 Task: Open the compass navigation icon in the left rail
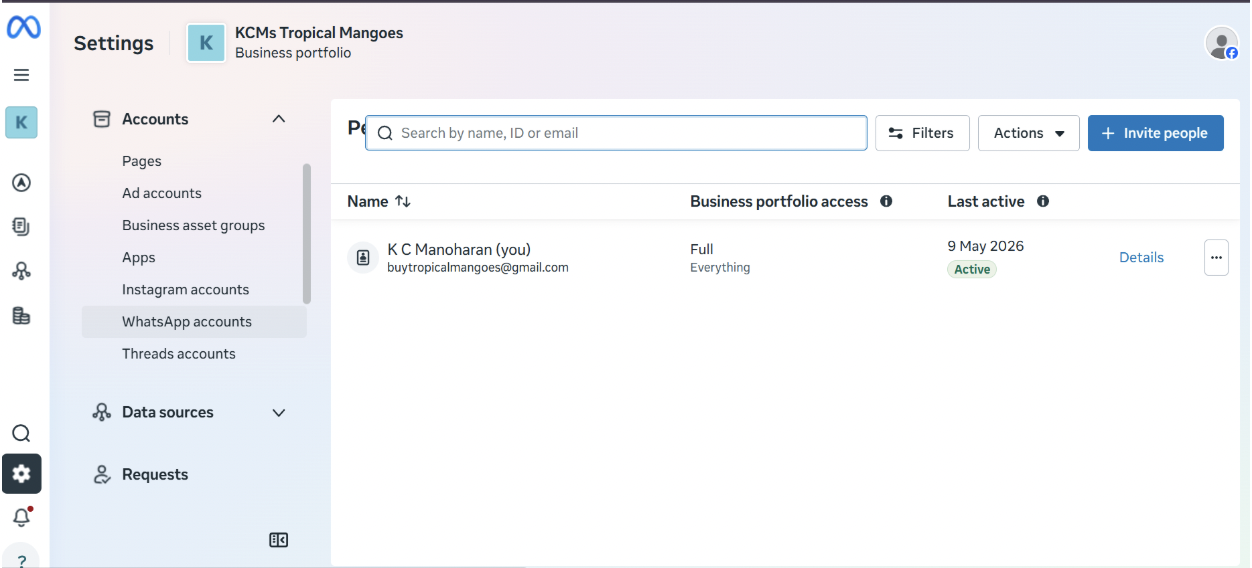pos(21,182)
